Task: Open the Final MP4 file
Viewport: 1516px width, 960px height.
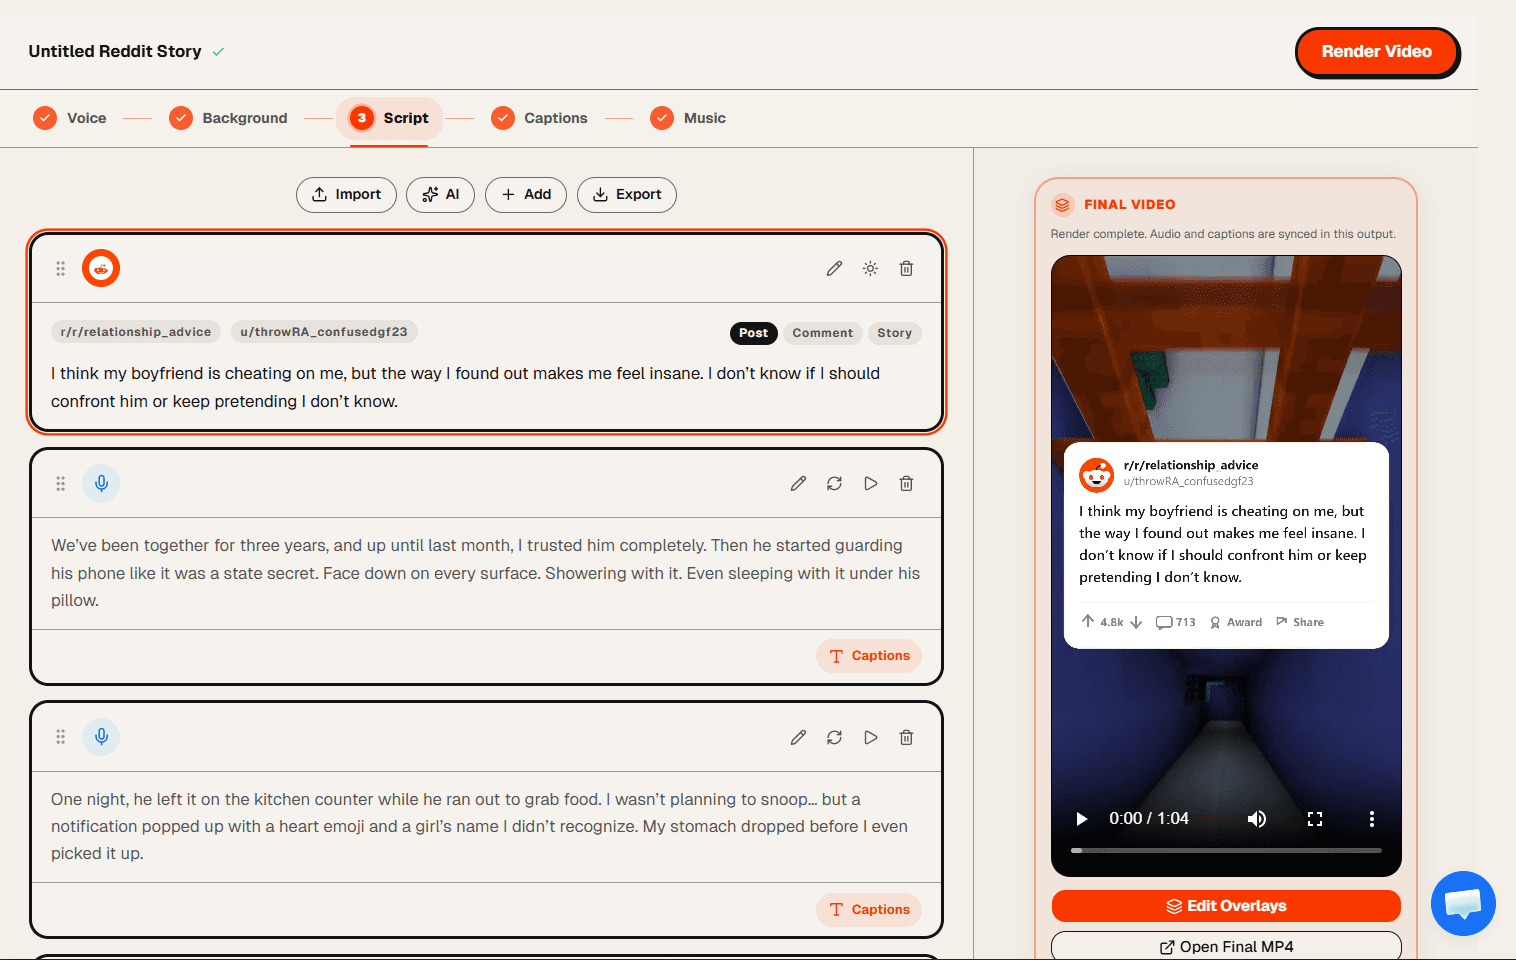Action: (x=1226, y=946)
